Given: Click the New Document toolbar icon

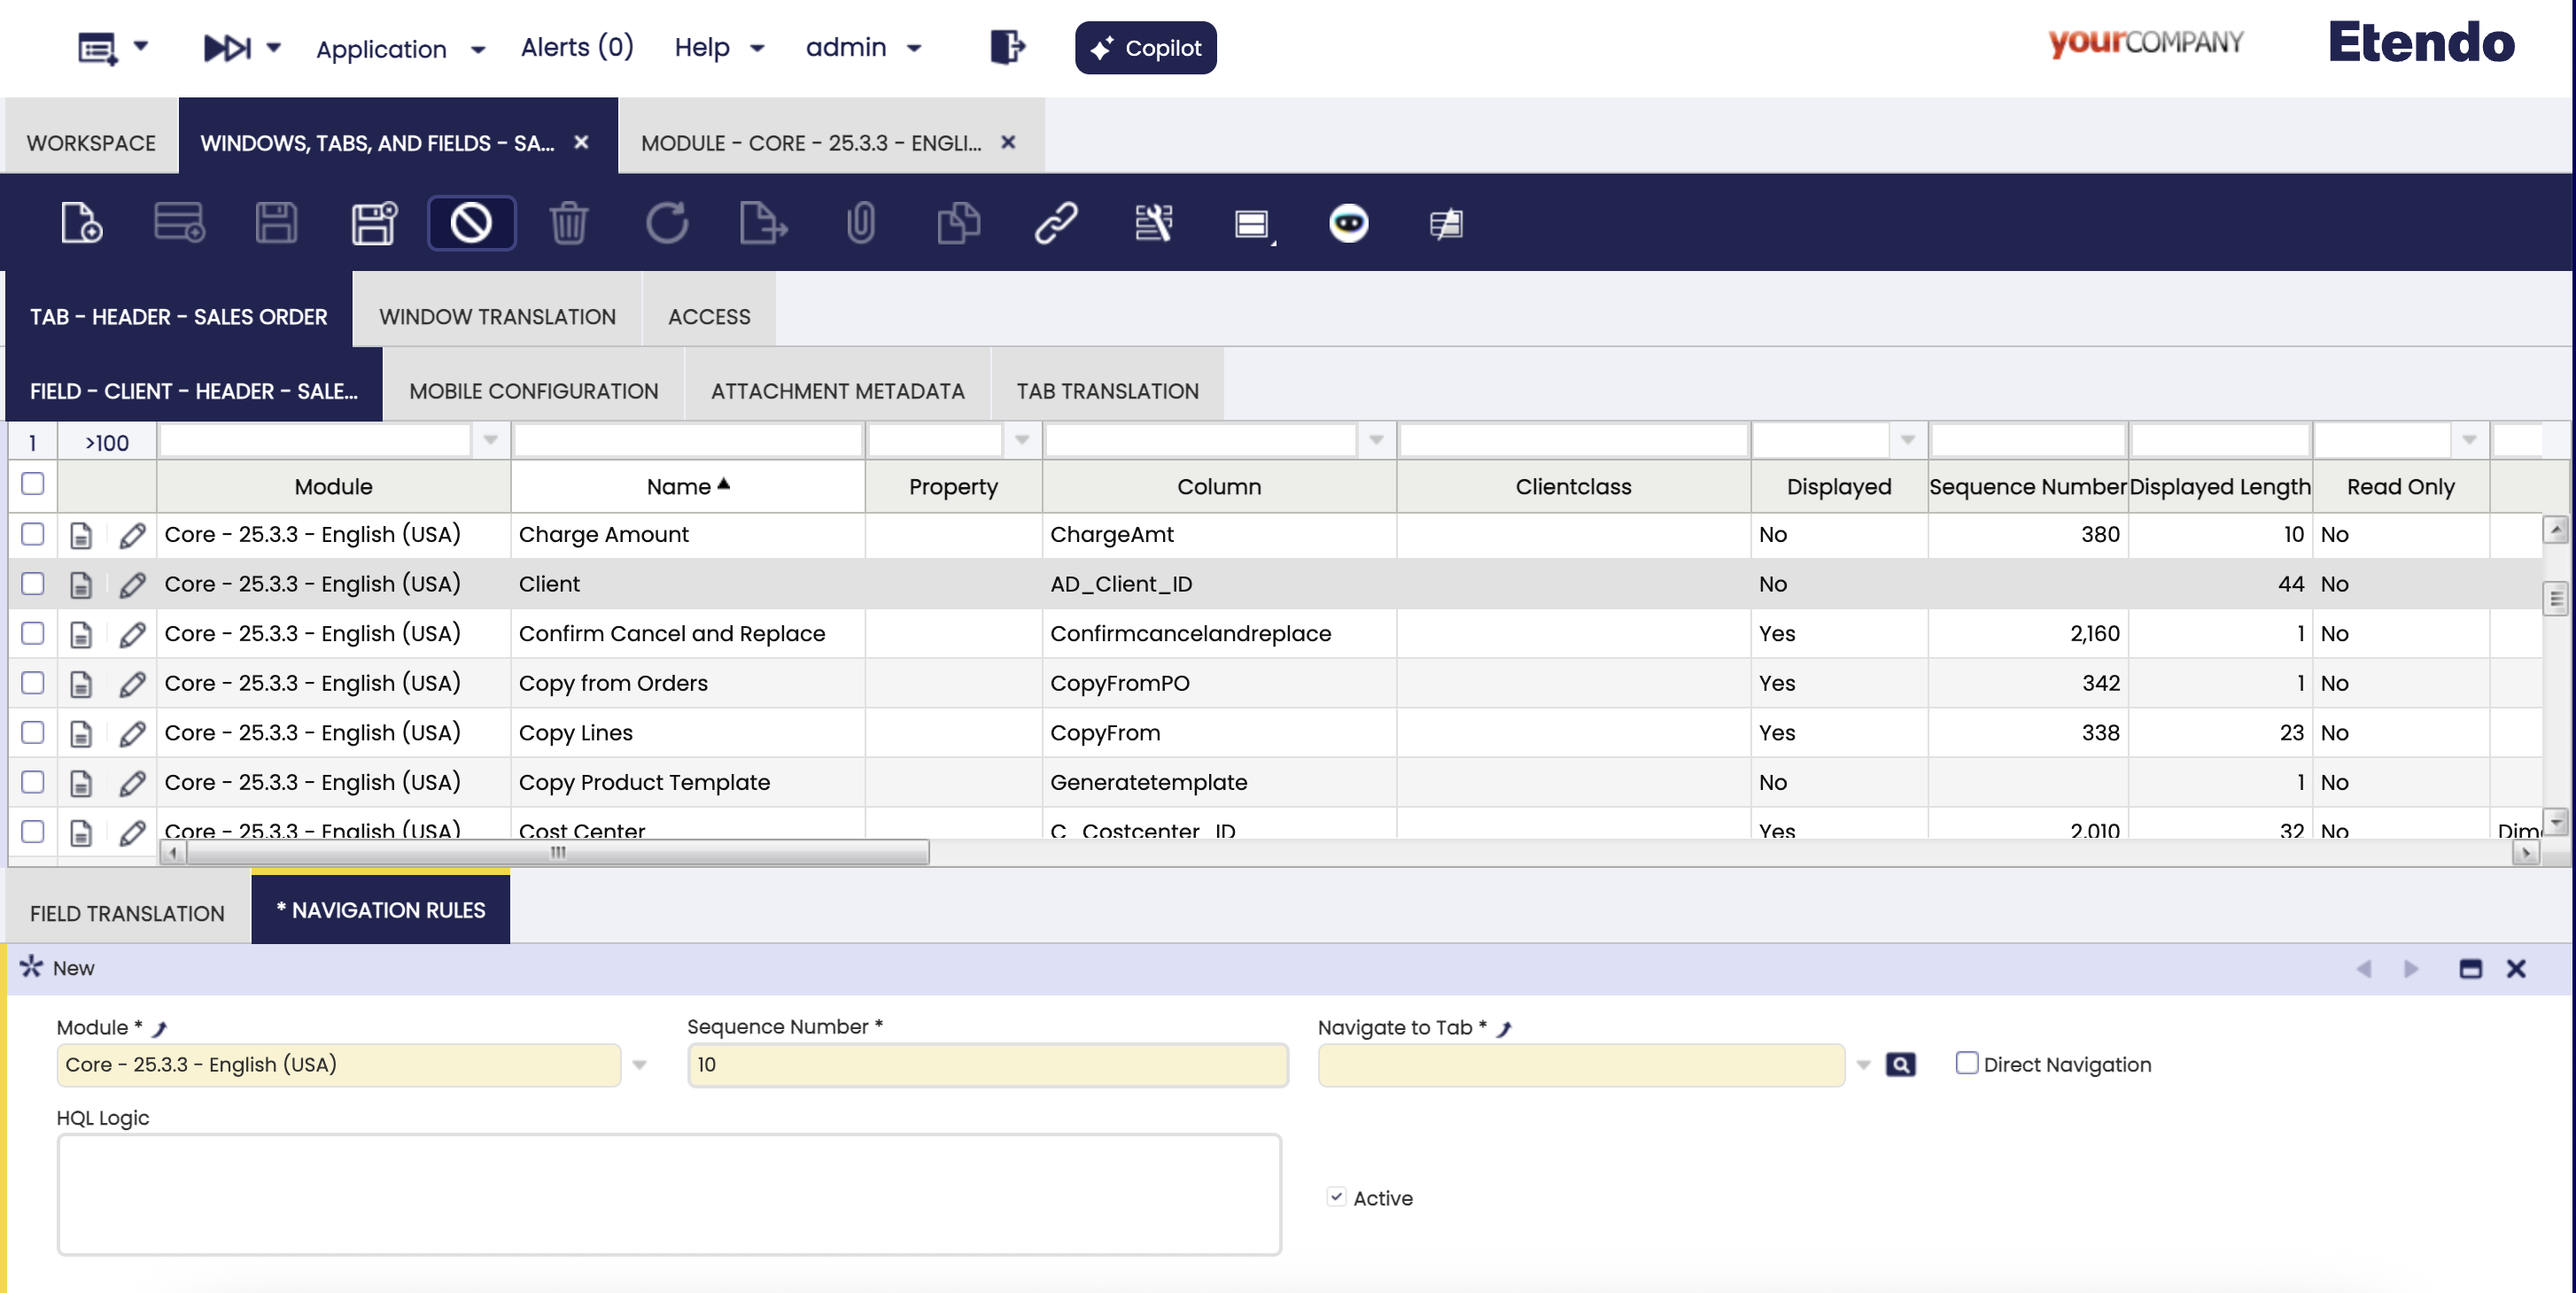Looking at the screenshot, I should (x=80, y=222).
